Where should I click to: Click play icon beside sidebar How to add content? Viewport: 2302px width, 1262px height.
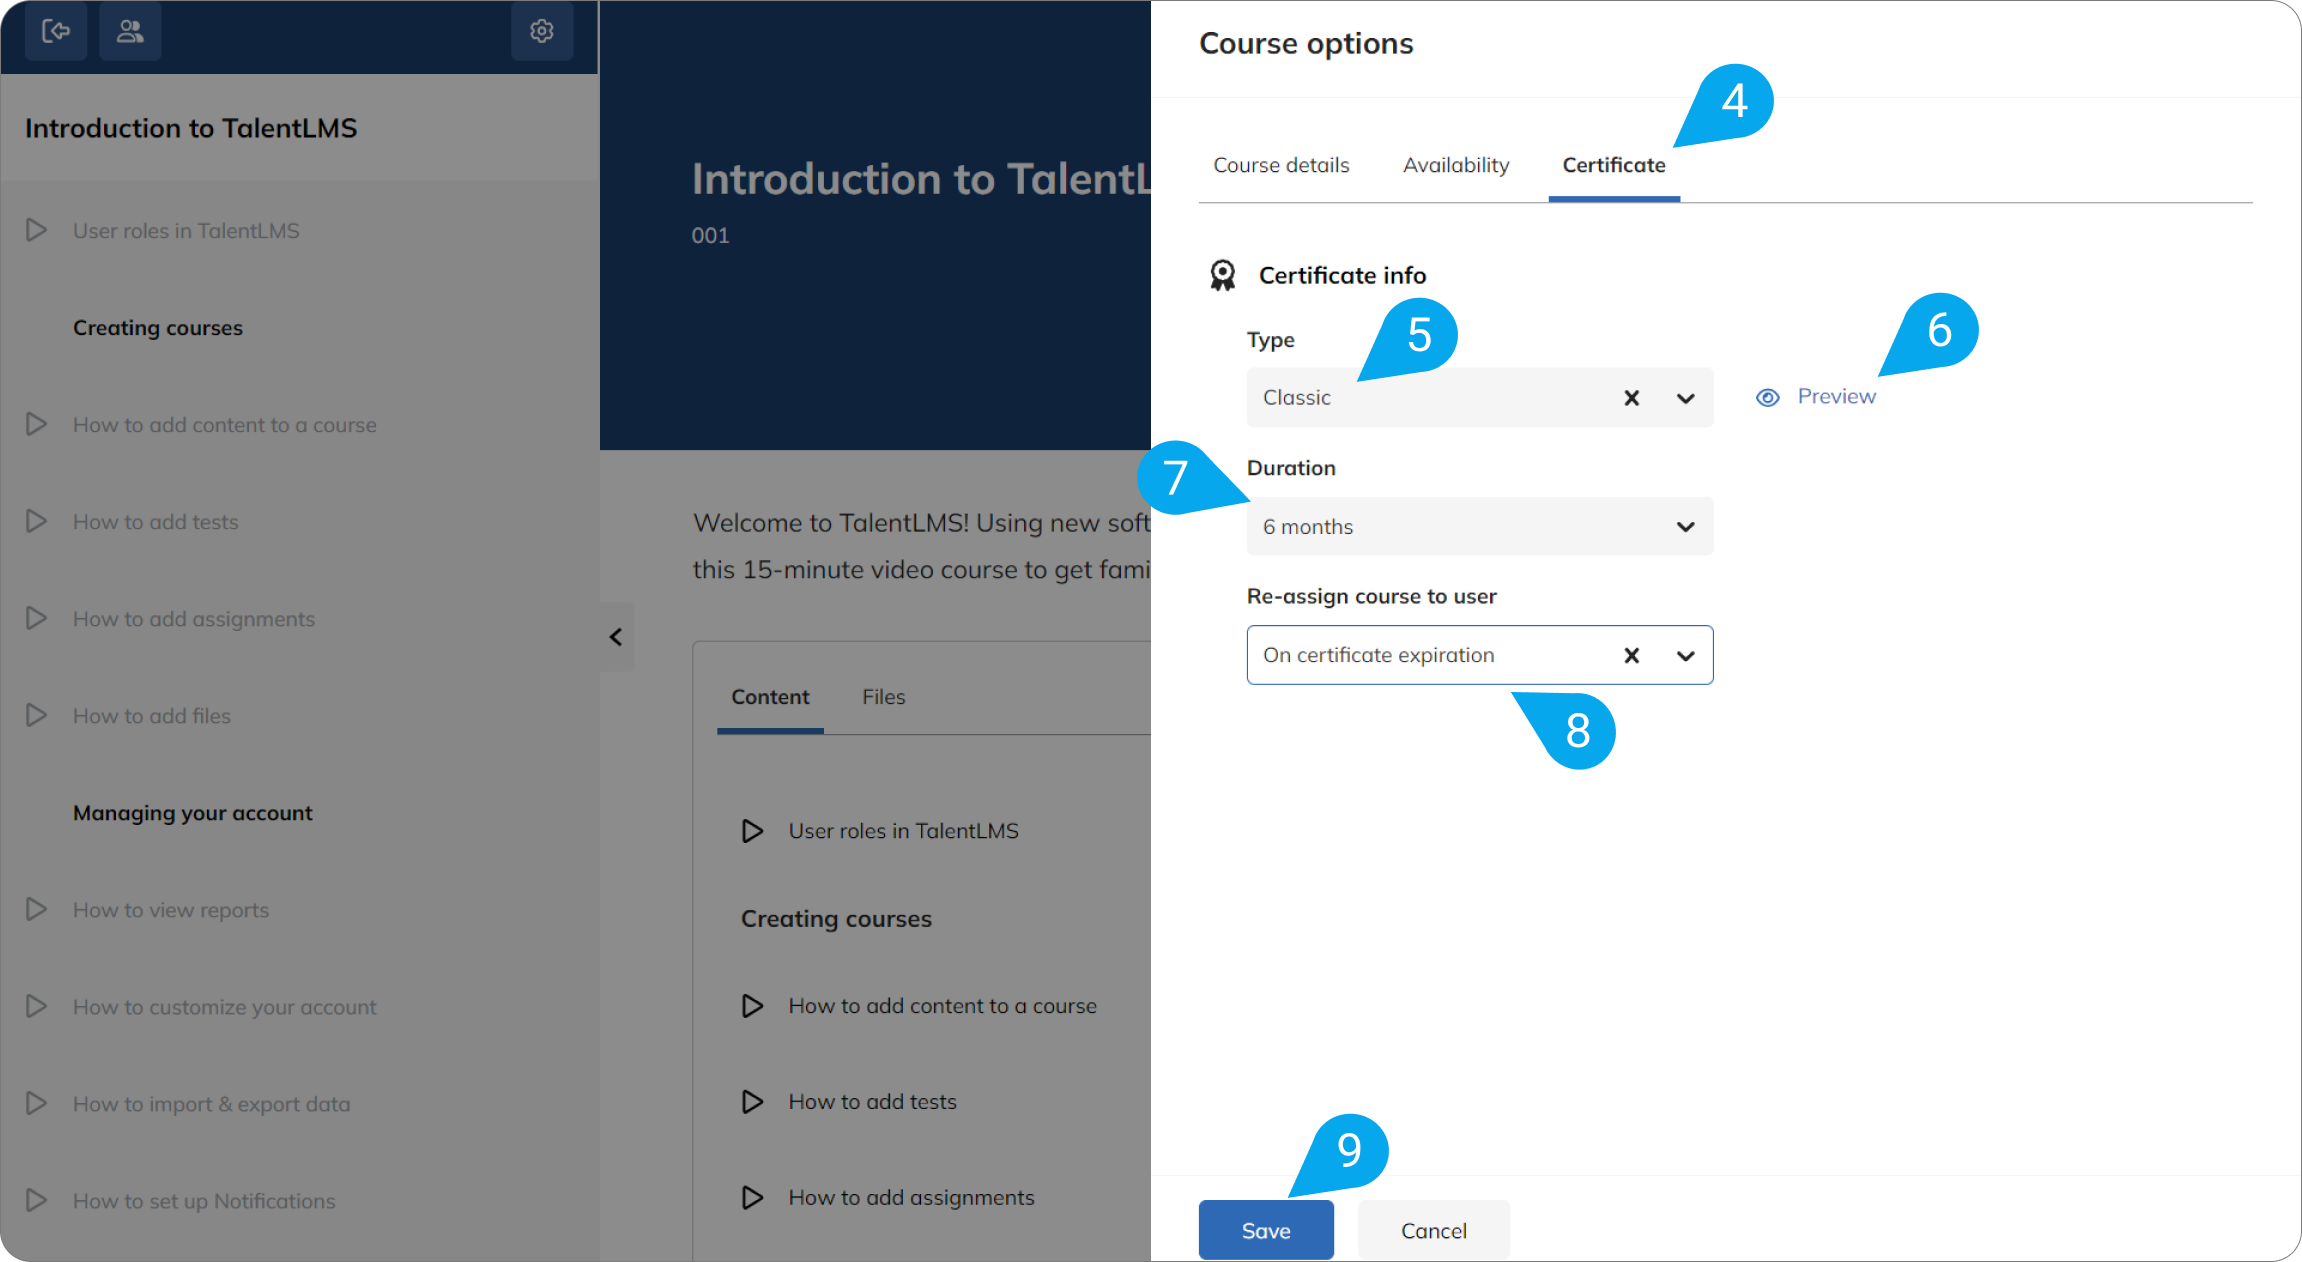[36, 424]
